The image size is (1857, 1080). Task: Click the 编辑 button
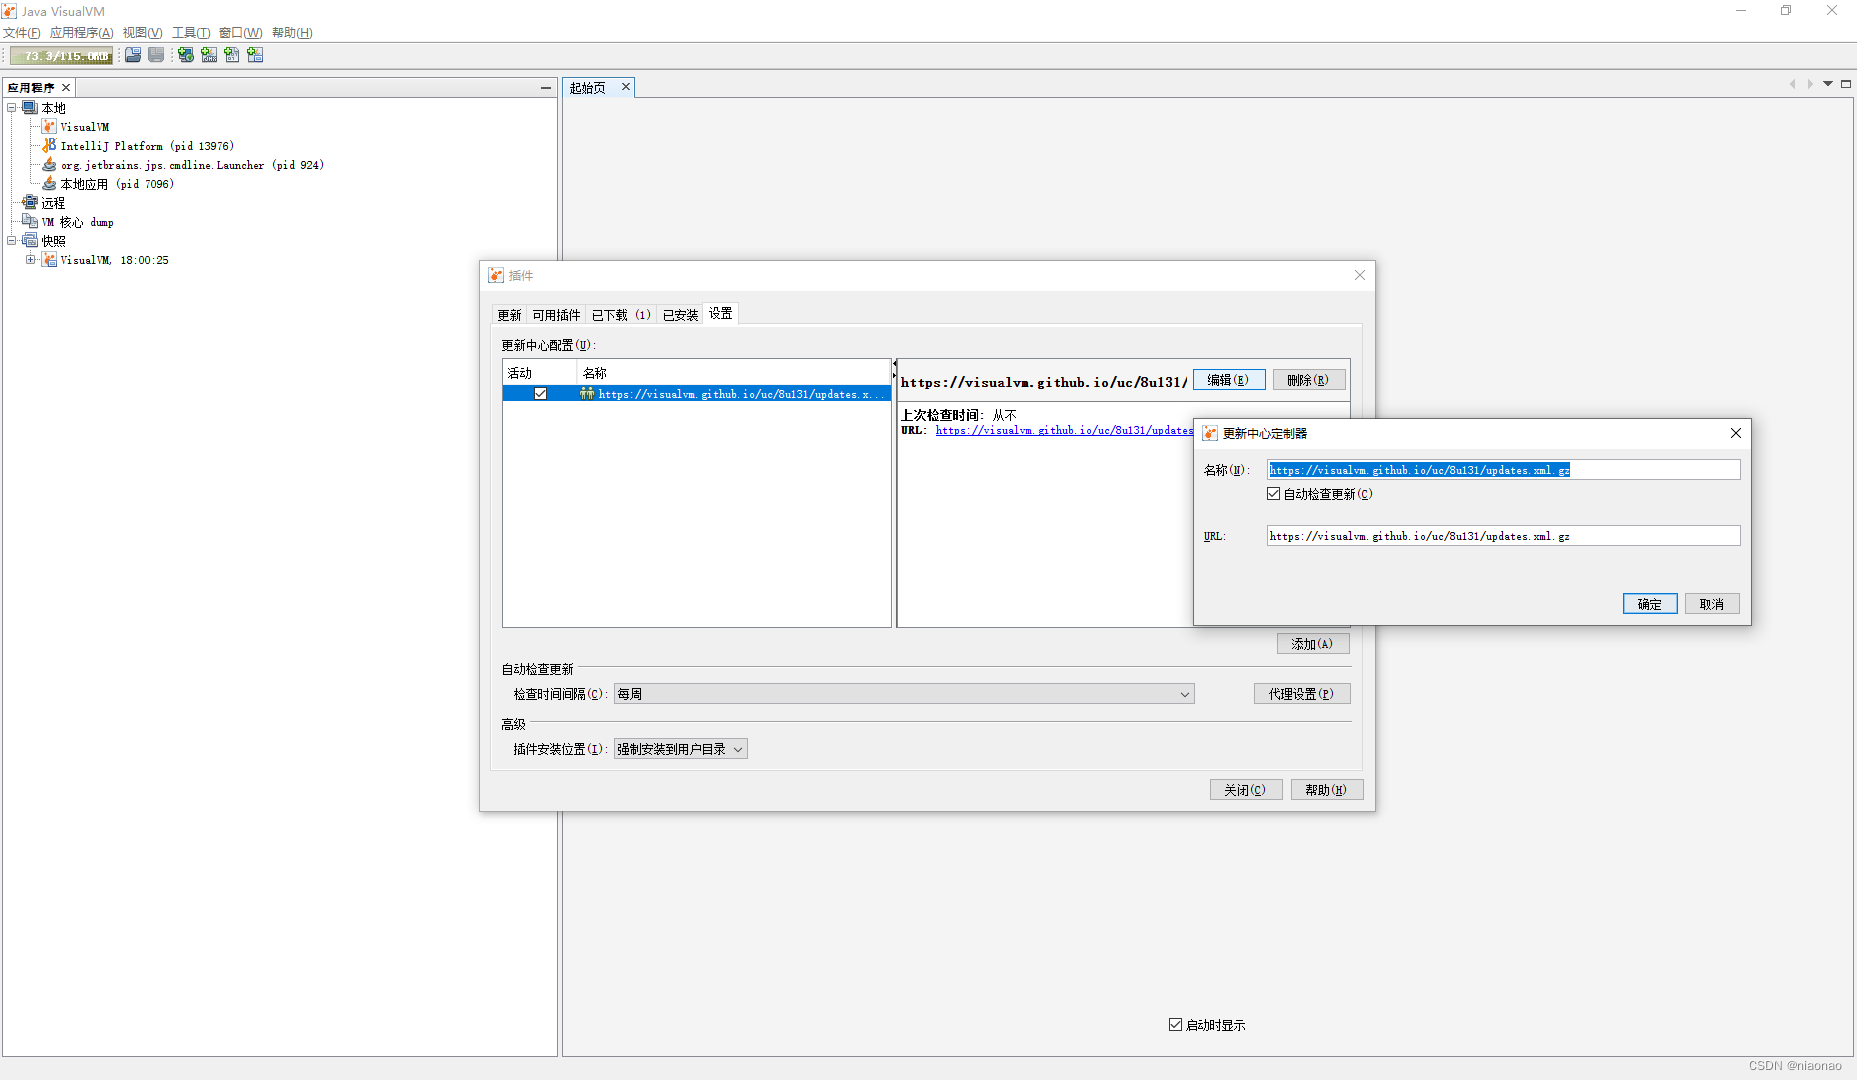pyautogui.click(x=1228, y=380)
